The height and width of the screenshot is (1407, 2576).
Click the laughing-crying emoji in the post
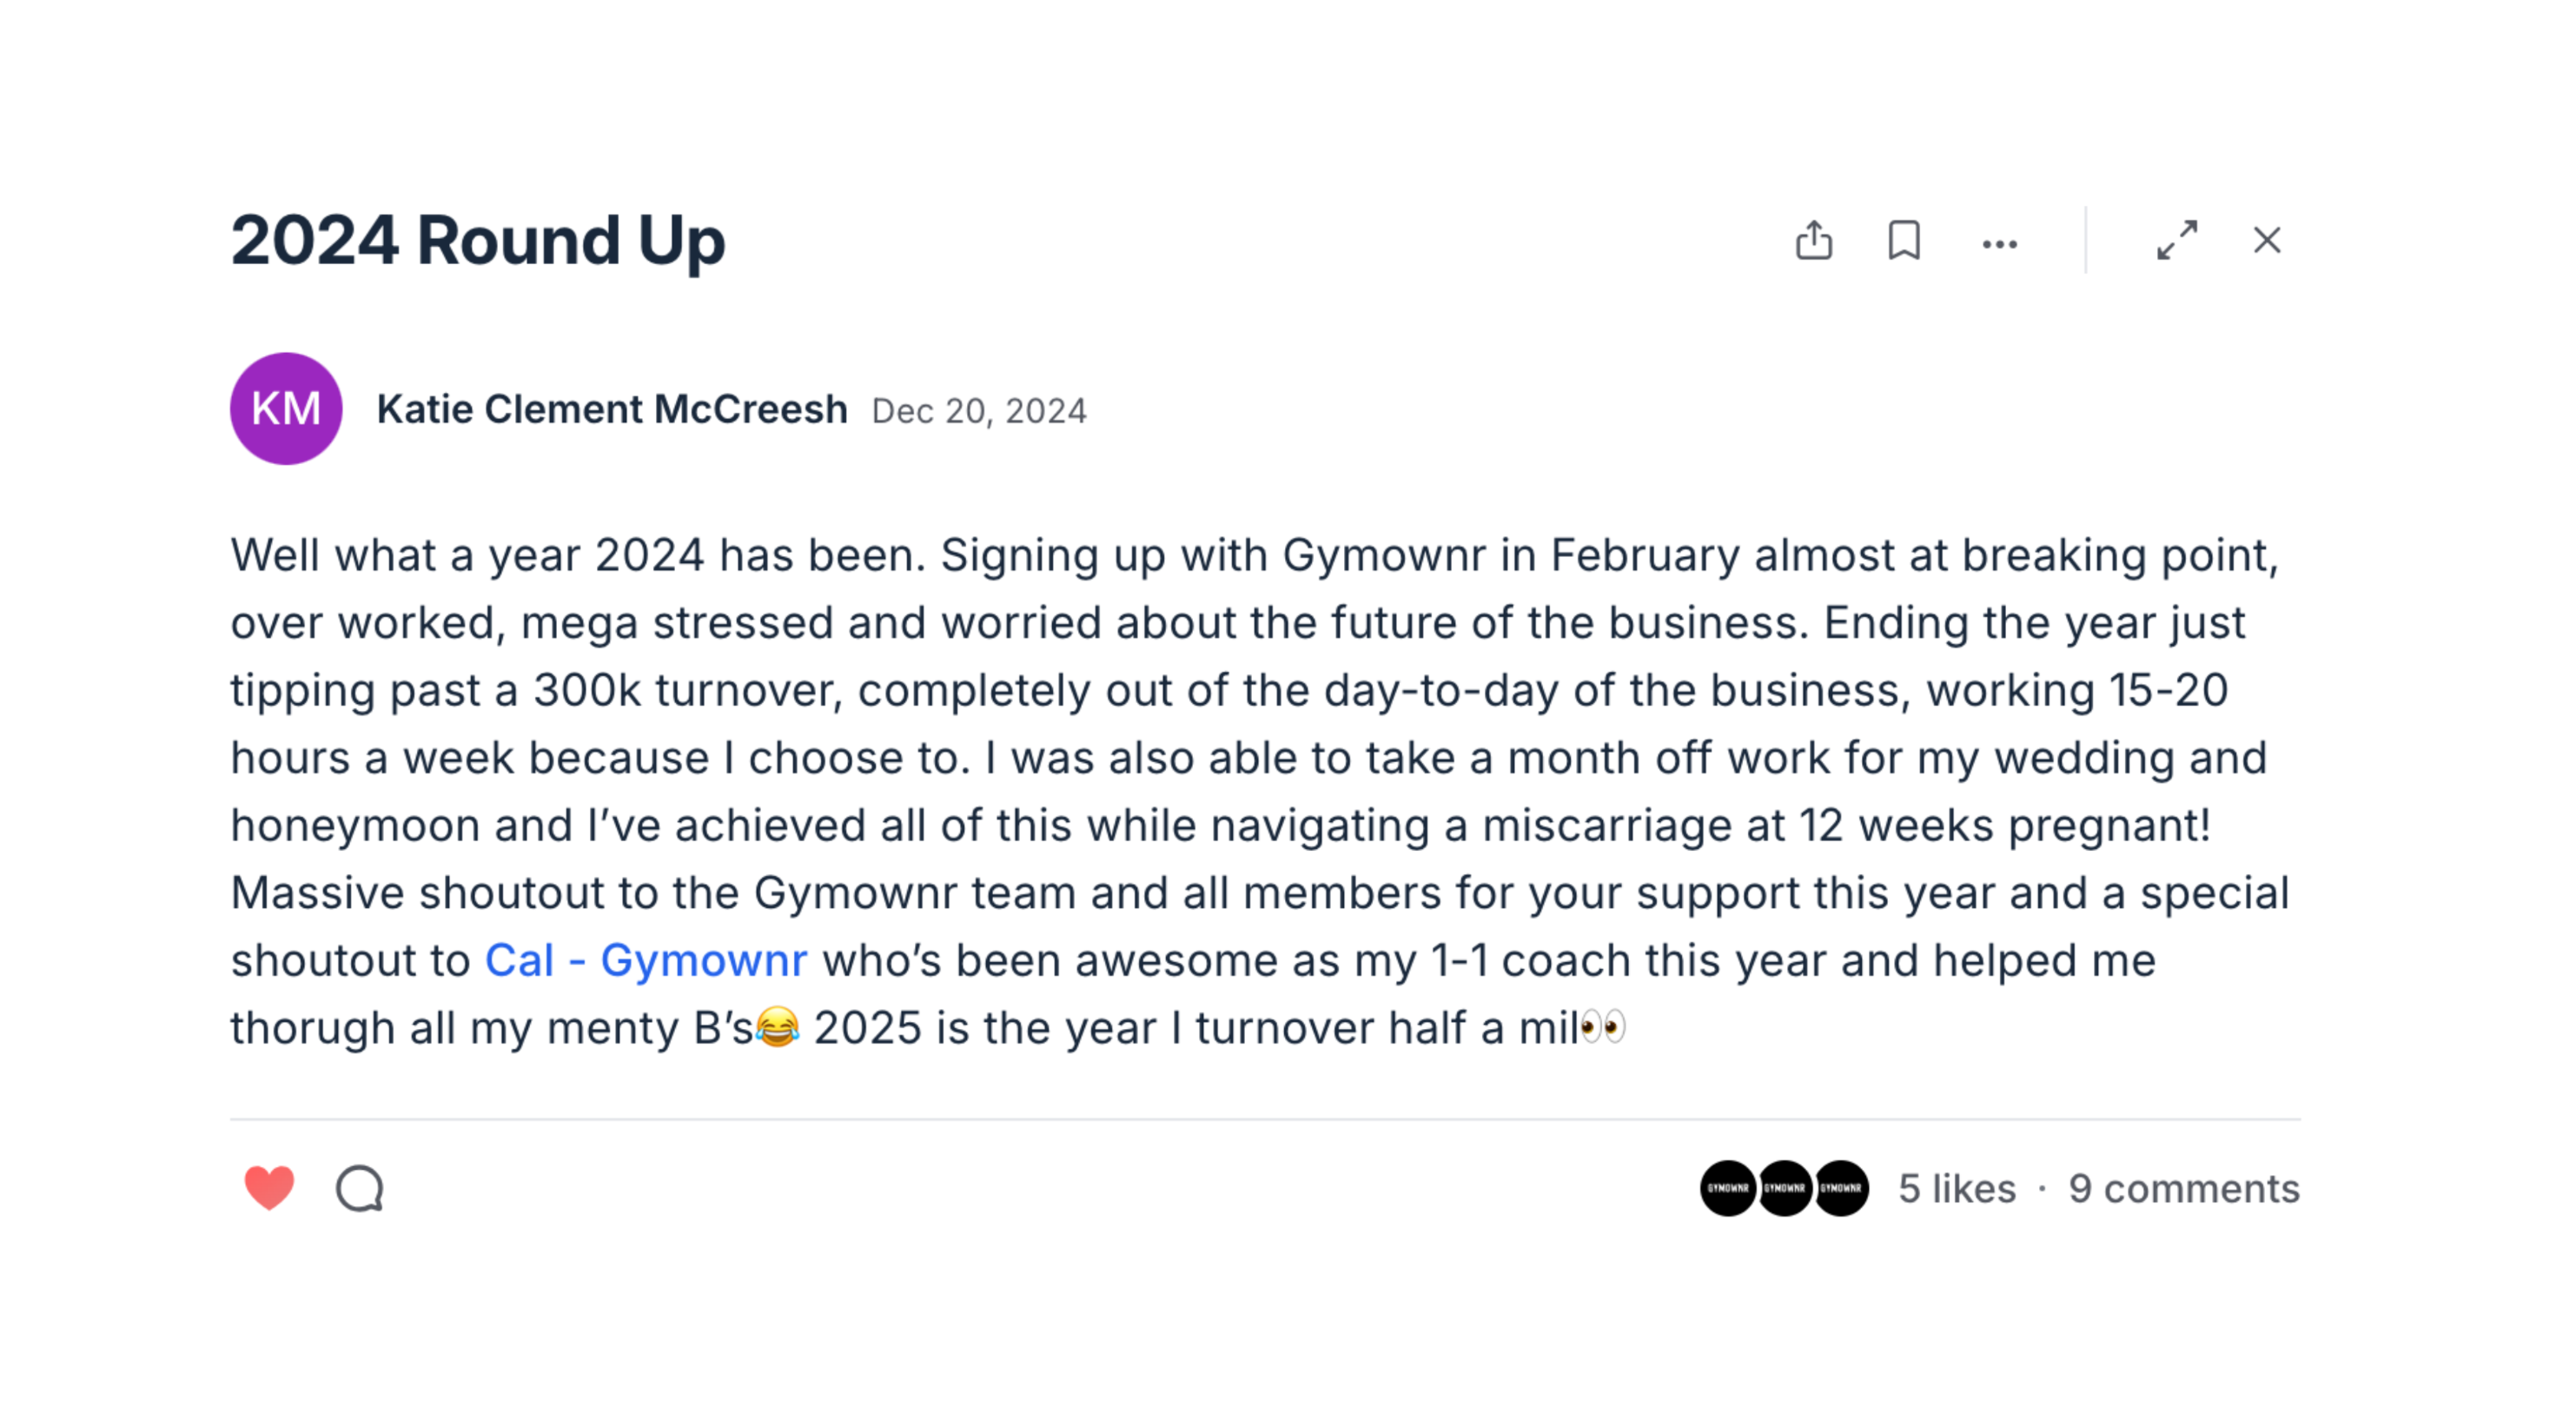pos(777,1028)
